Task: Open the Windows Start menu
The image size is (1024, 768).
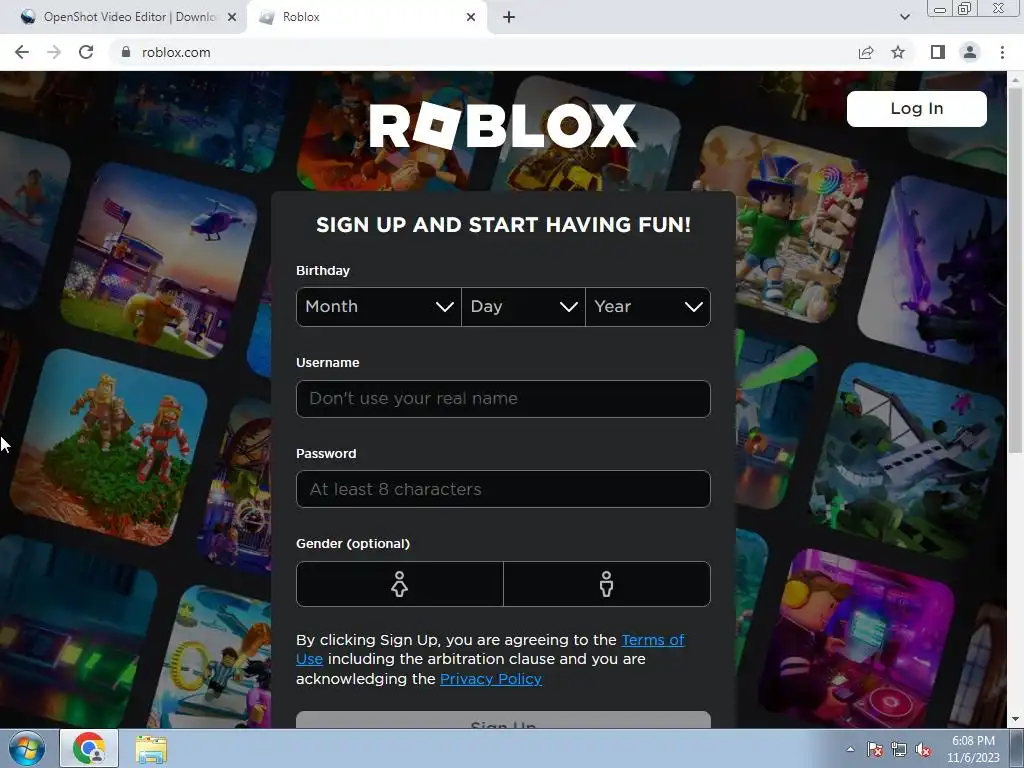Action: point(27,748)
